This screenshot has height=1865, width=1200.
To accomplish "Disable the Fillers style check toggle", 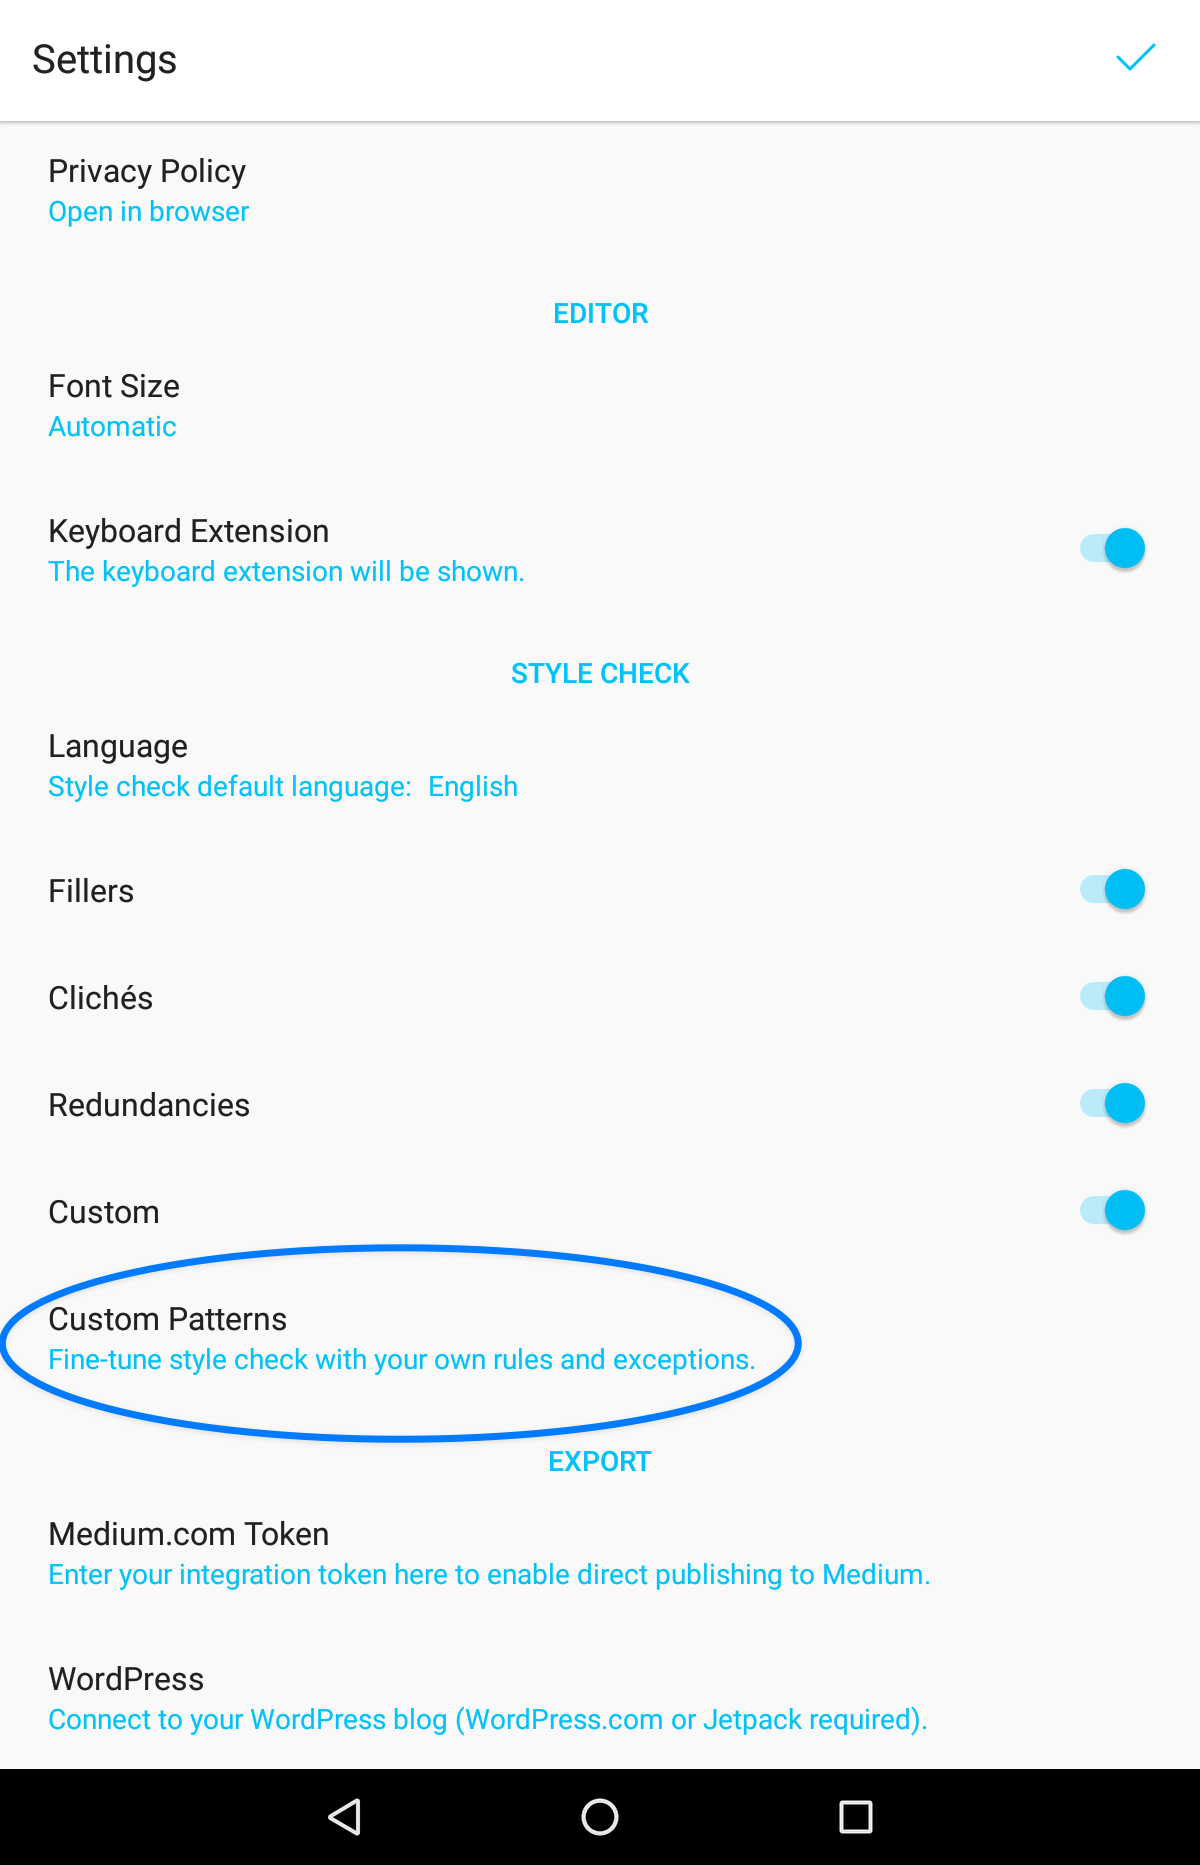I will coord(1112,889).
